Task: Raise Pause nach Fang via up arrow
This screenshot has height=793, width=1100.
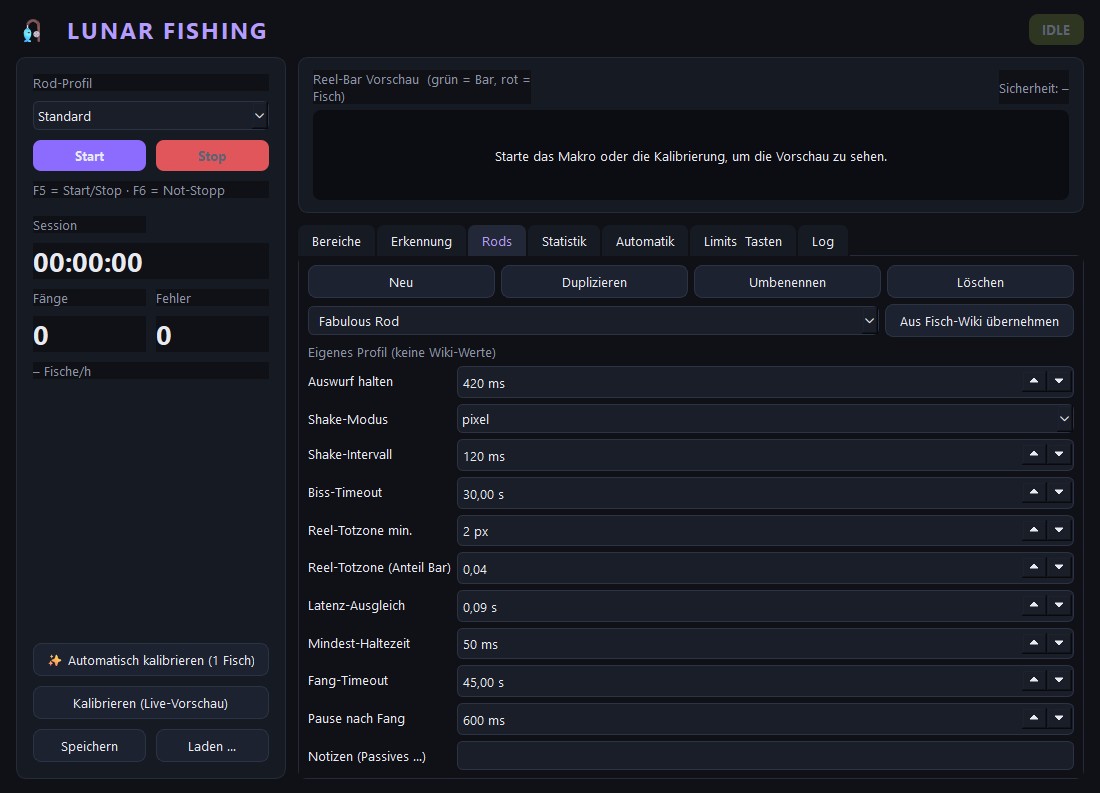Action: pos(1033,718)
